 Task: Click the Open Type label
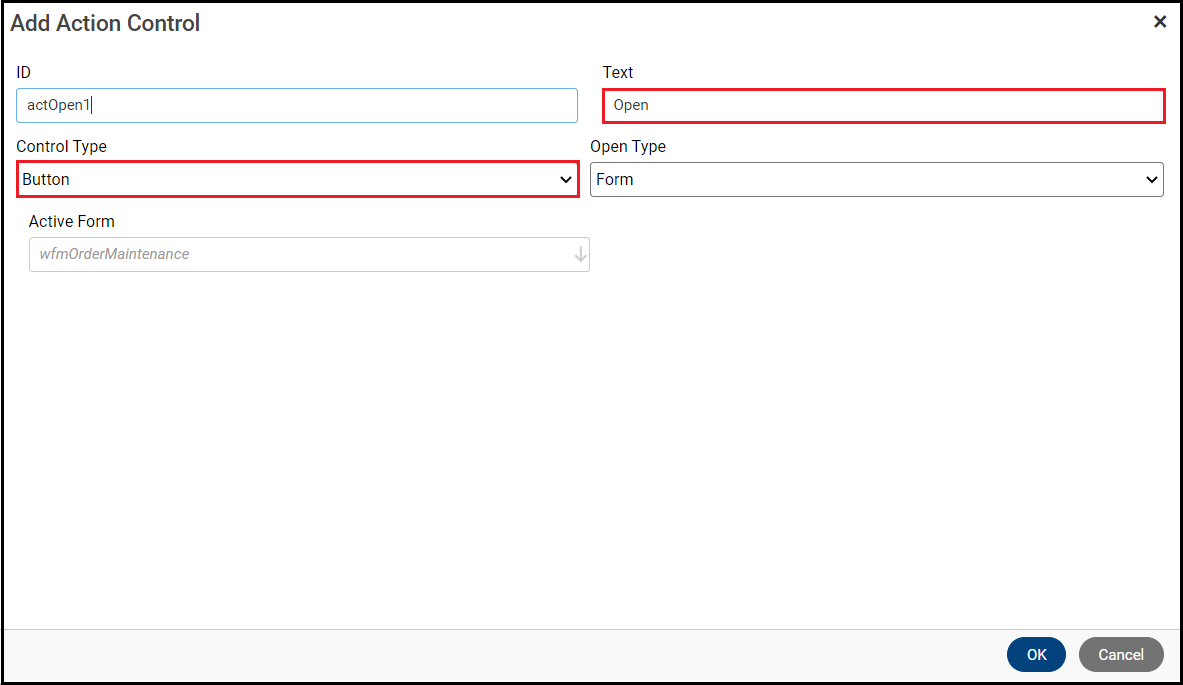[x=628, y=146]
